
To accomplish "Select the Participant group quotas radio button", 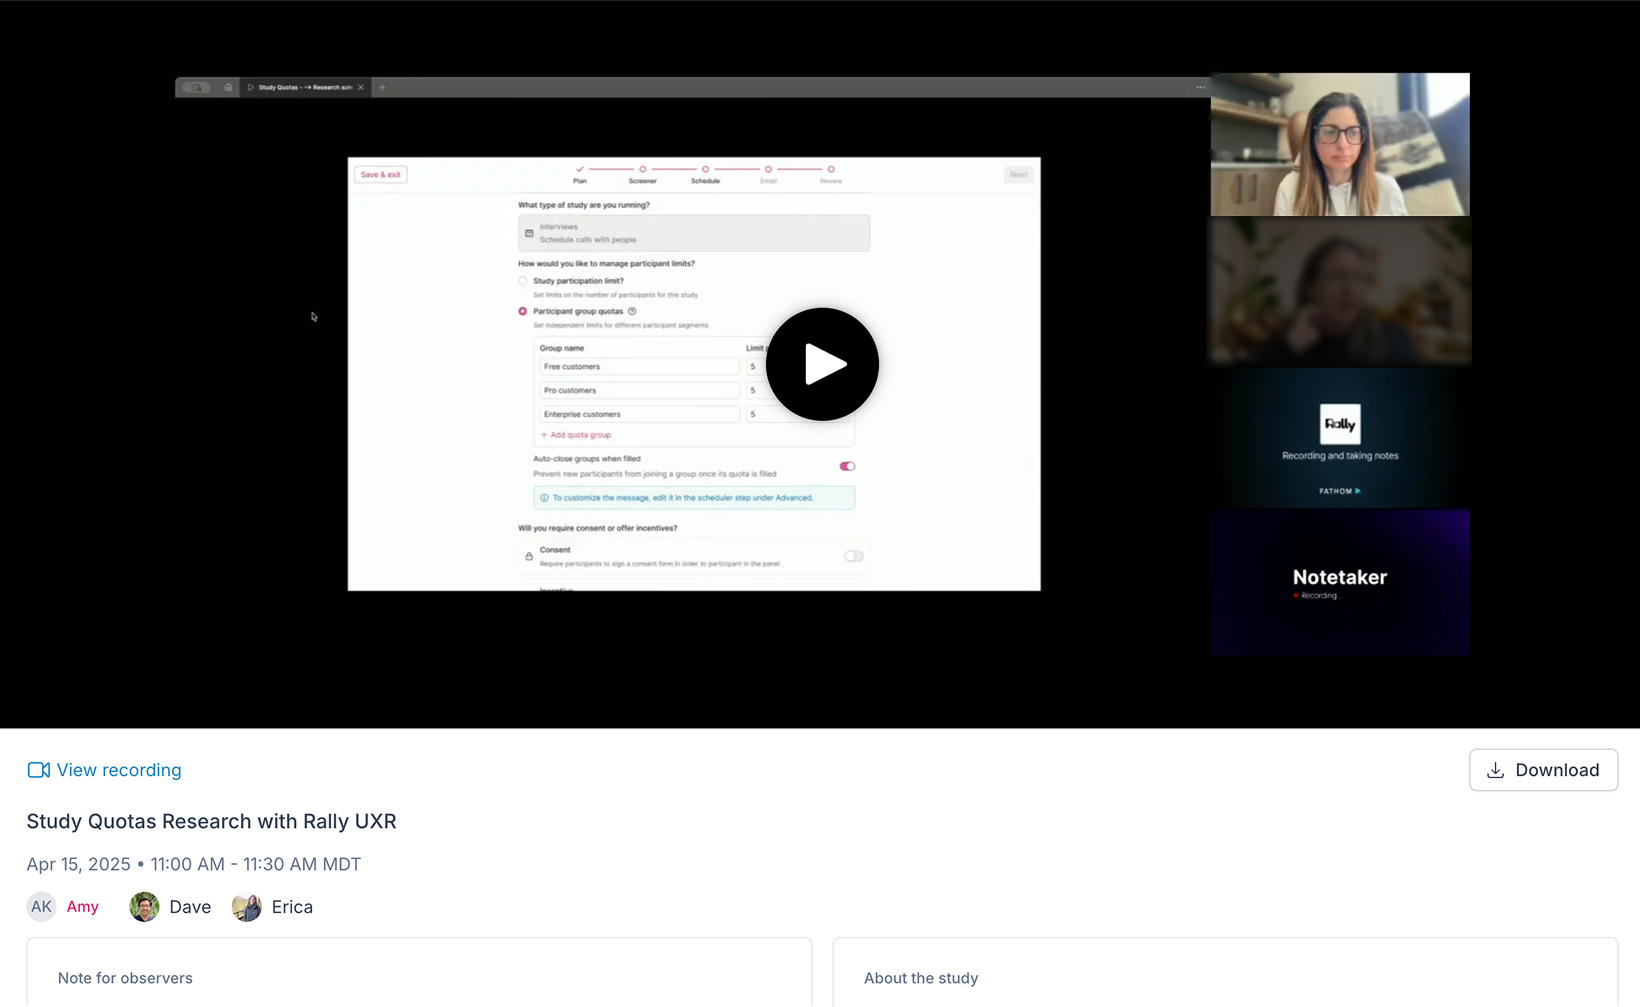I will pos(523,311).
